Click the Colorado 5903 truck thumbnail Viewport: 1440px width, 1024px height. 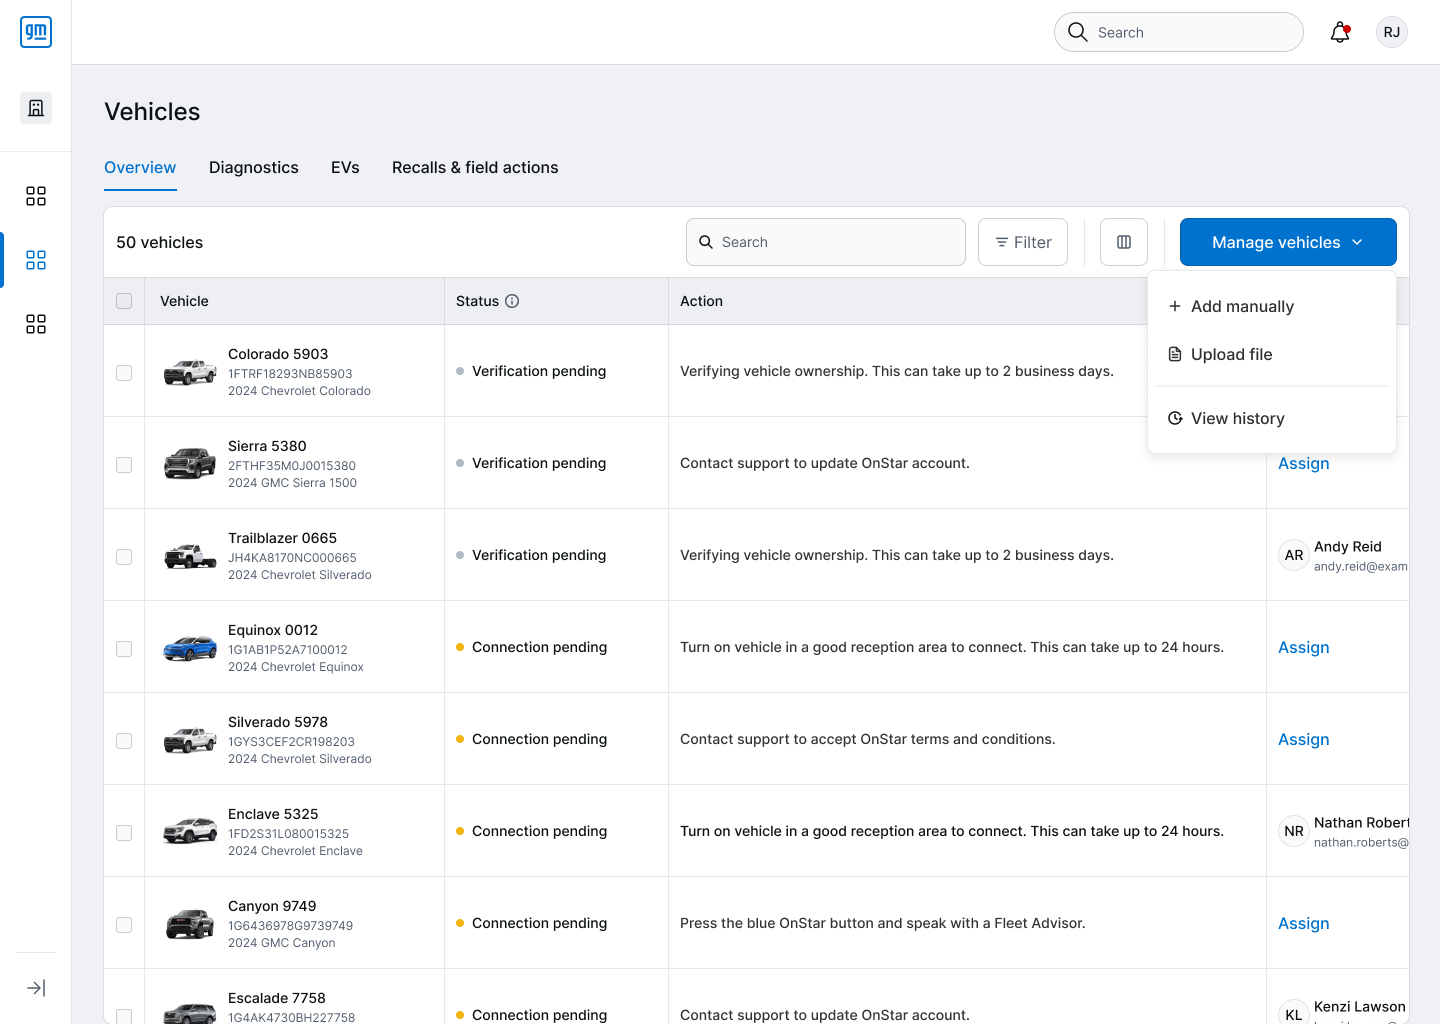(x=190, y=372)
